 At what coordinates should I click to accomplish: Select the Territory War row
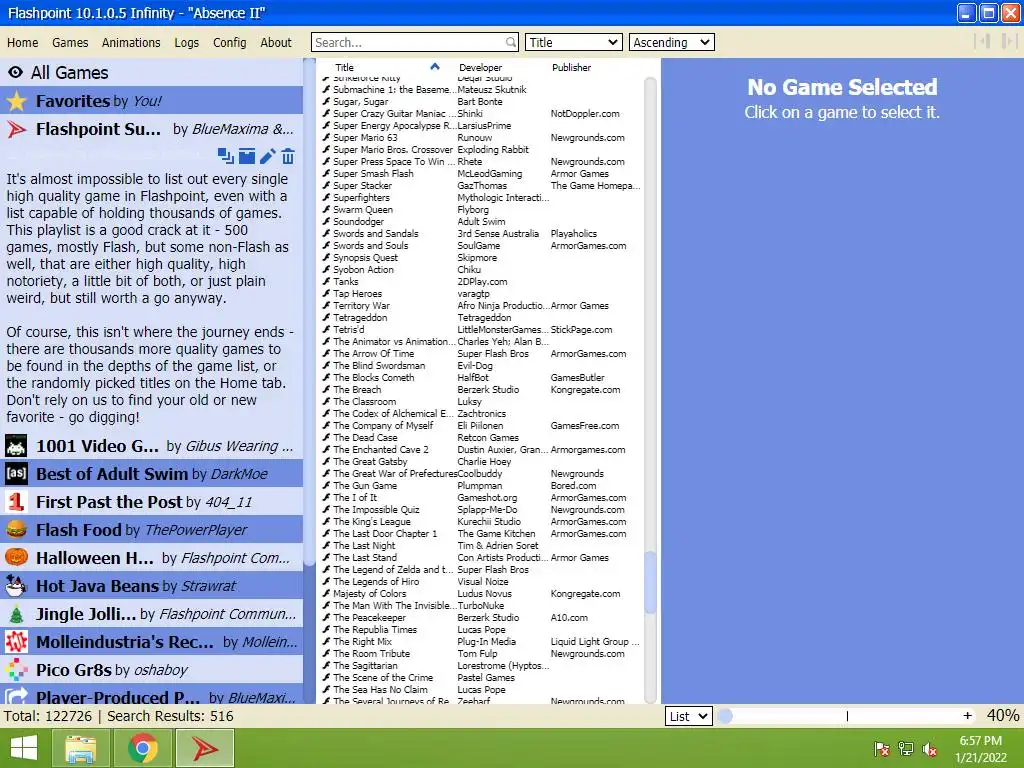[x=482, y=306]
